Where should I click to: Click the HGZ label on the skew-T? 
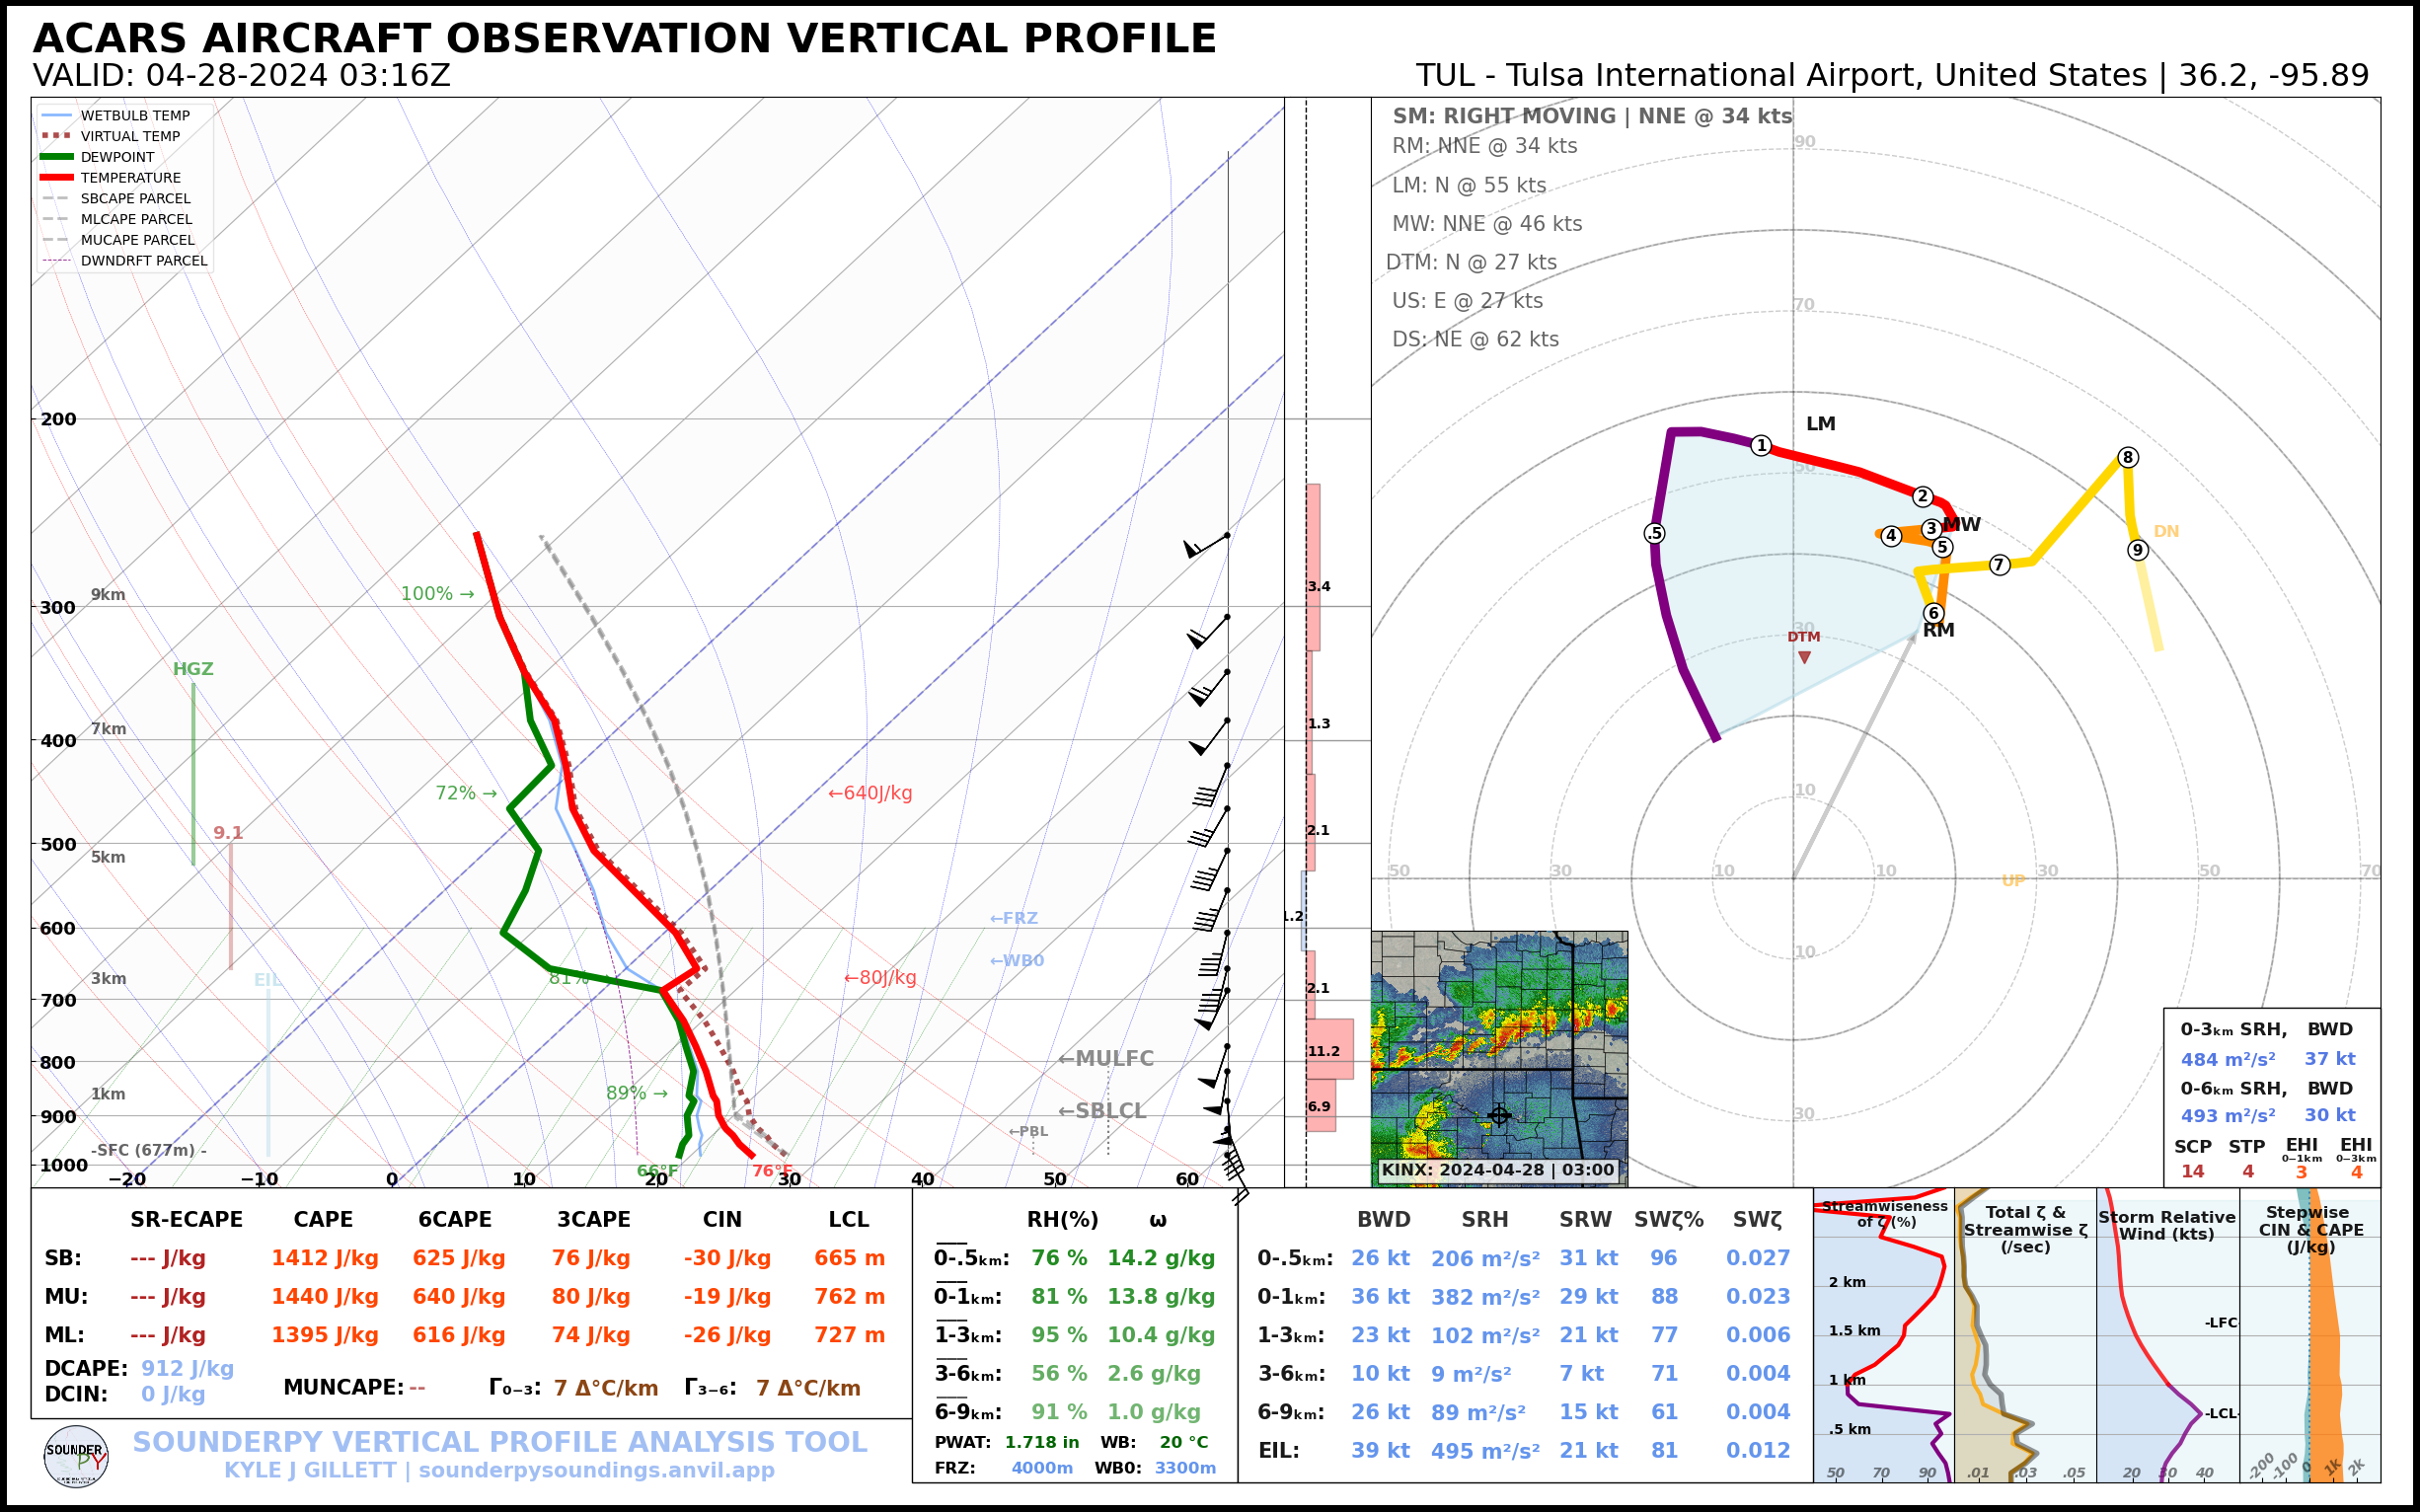point(193,669)
